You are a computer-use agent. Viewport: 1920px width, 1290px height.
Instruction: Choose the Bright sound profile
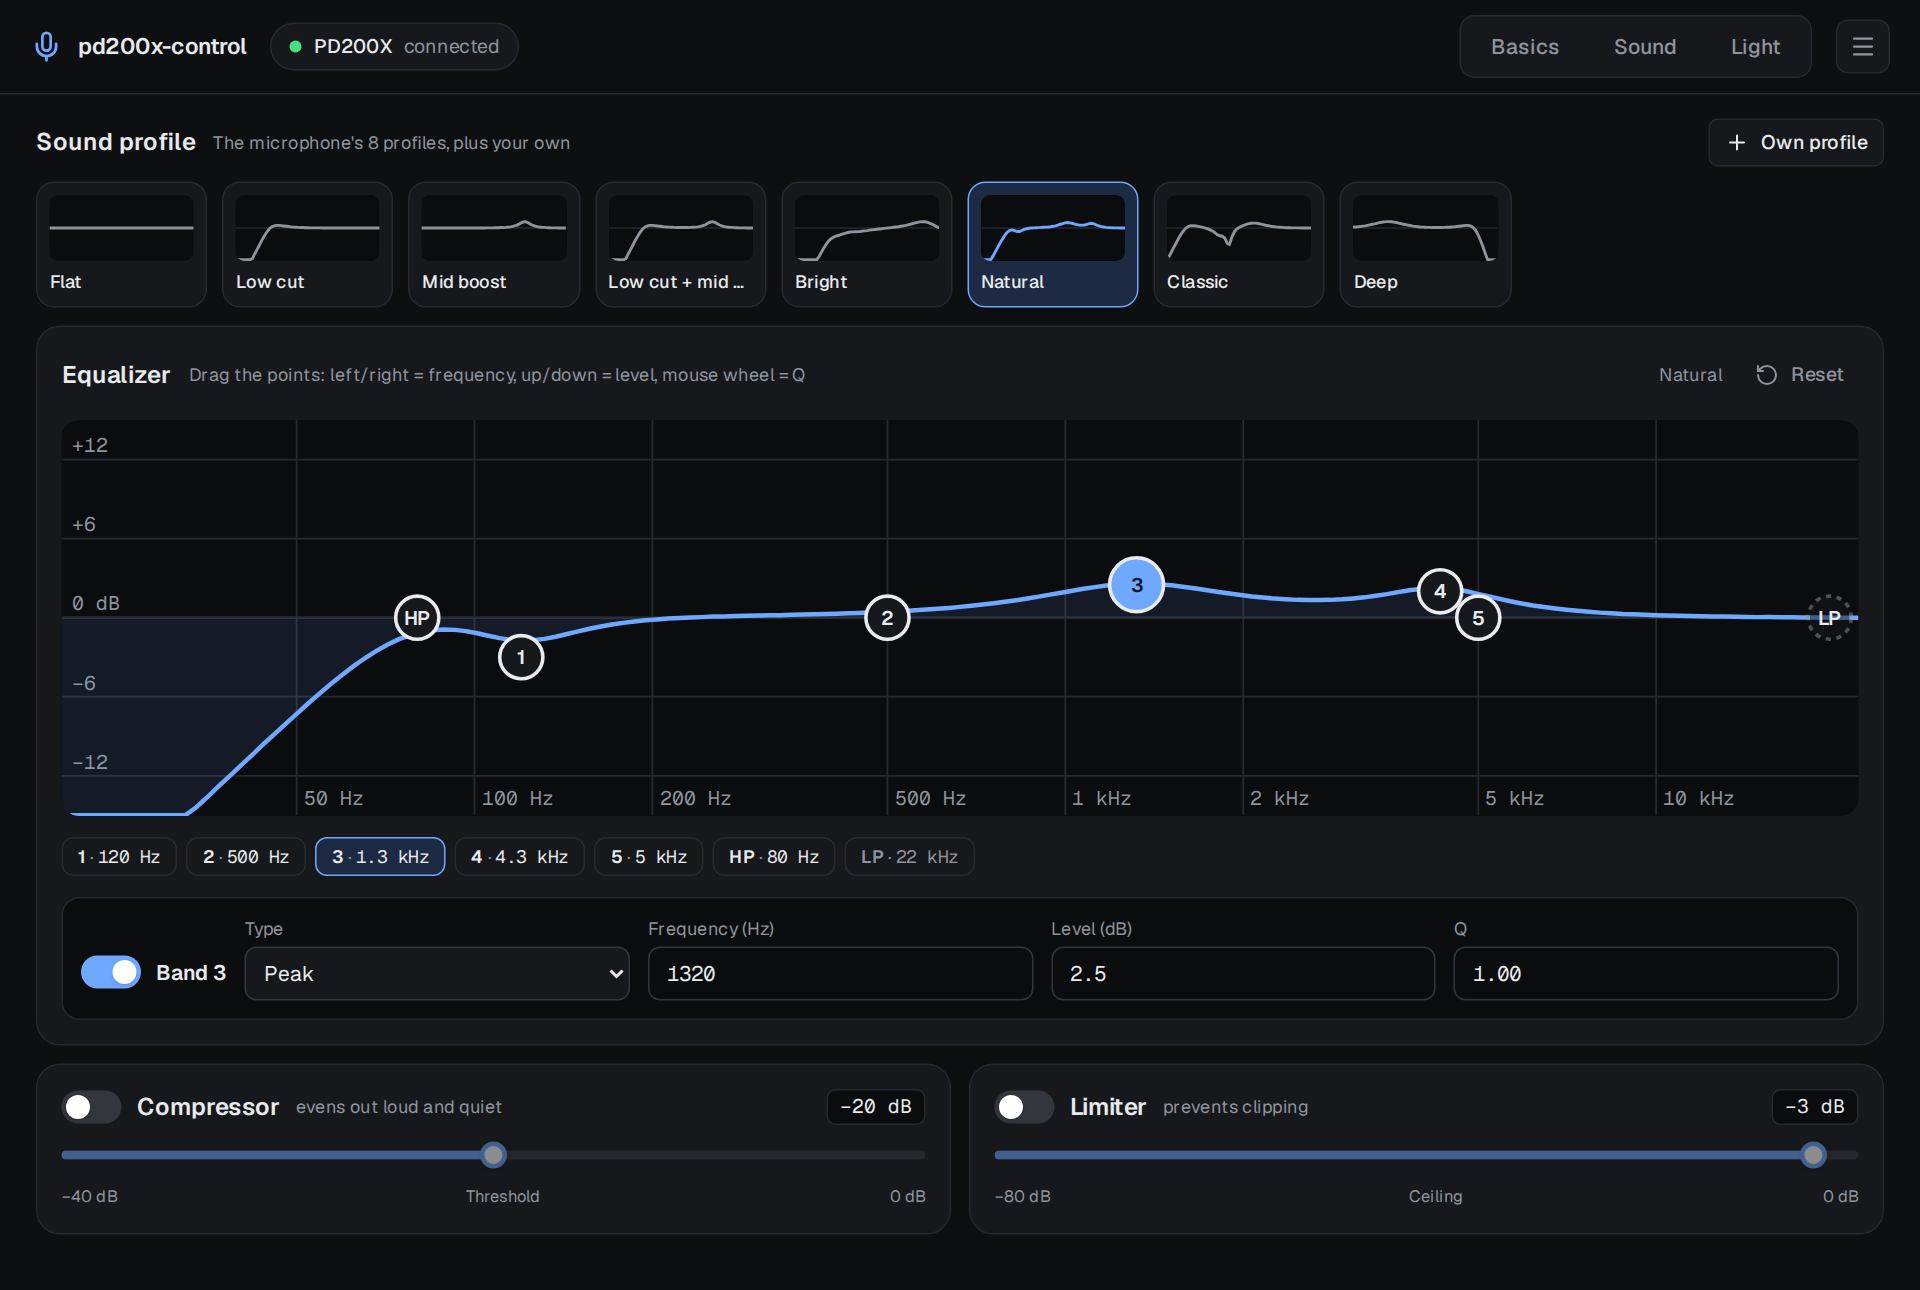(x=866, y=244)
